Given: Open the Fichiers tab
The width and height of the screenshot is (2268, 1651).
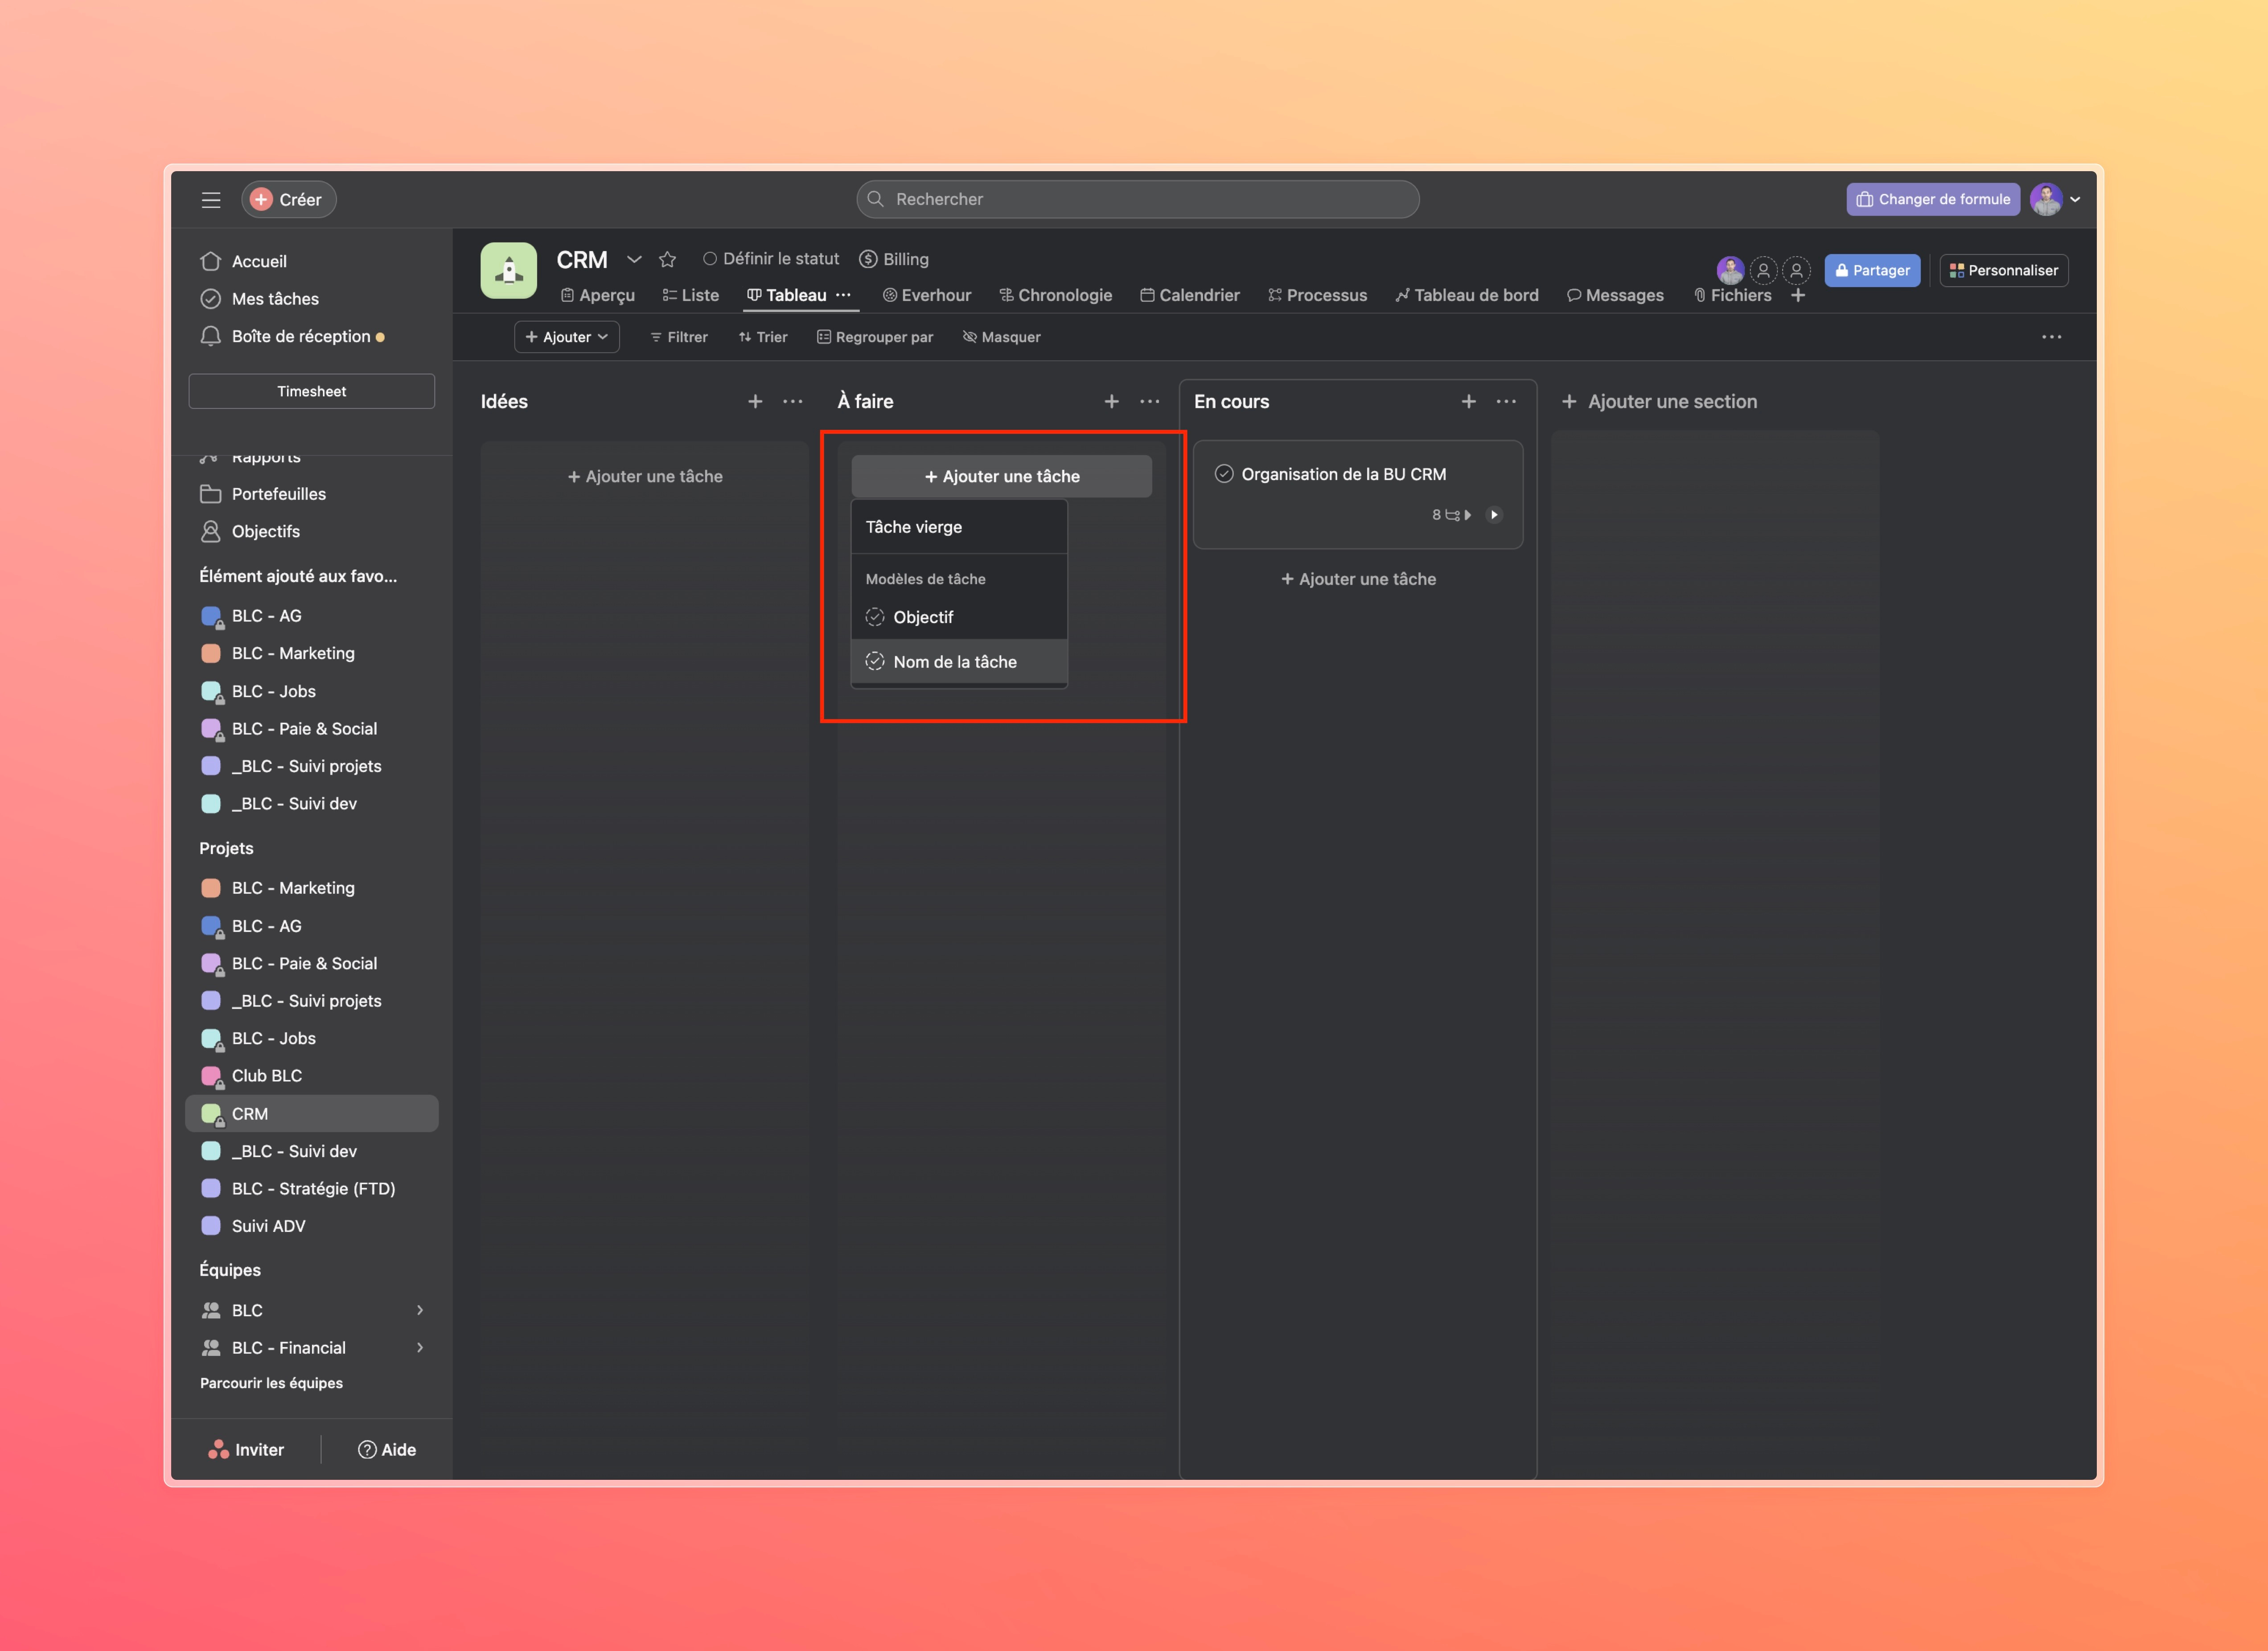Looking at the screenshot, I should tap(1732, 295).
